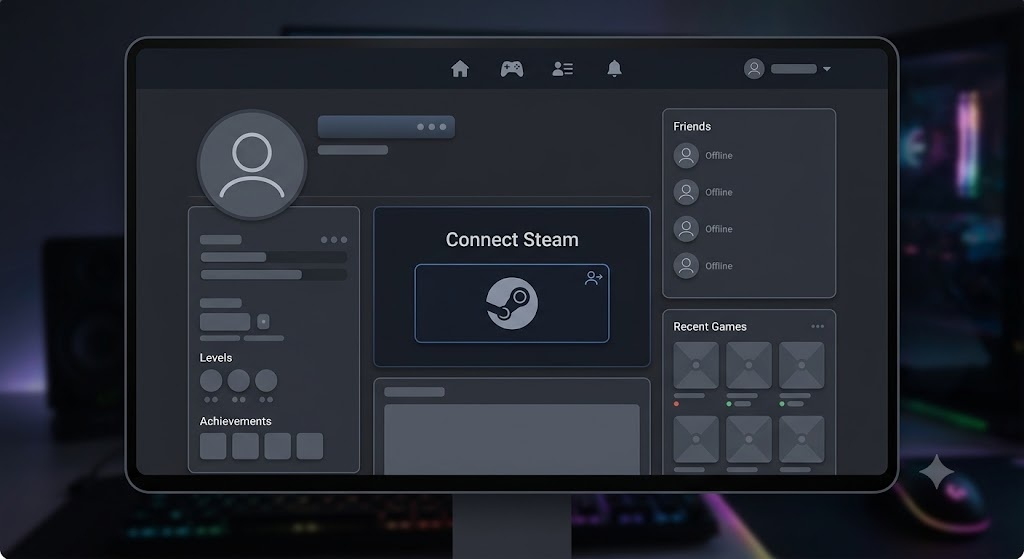Select the Connect Steam heading
The width and height of the screenshot is (1024, 559).
pos(512,240)
